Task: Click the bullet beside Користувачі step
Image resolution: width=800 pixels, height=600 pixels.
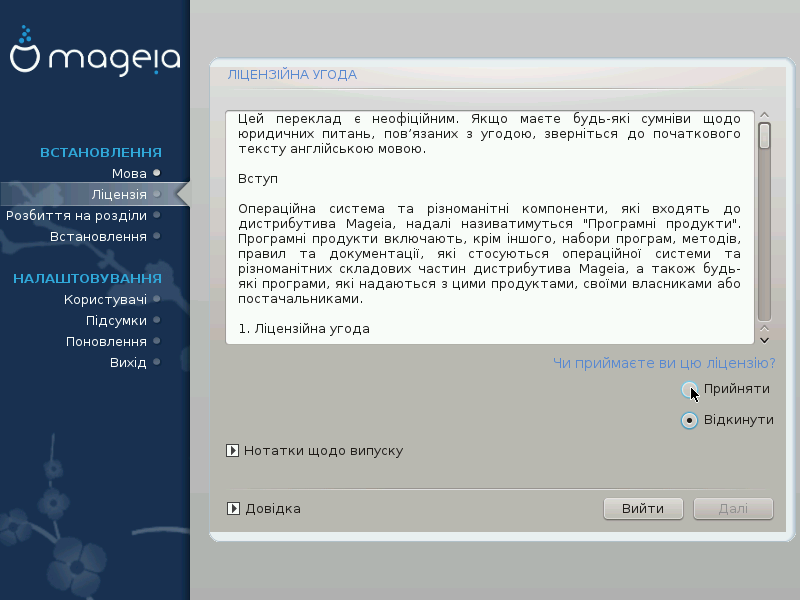Action: click(157, 299)
